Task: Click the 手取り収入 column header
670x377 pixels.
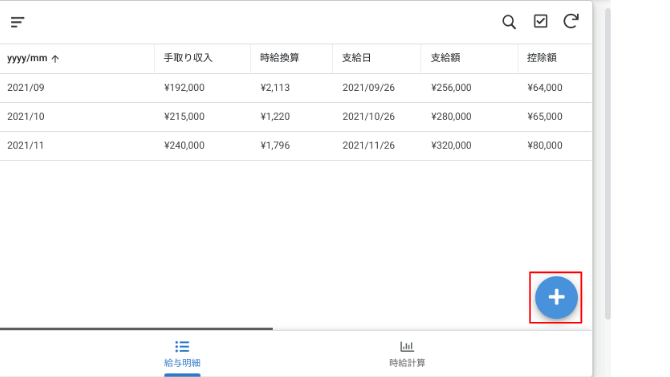Action: 188,58
